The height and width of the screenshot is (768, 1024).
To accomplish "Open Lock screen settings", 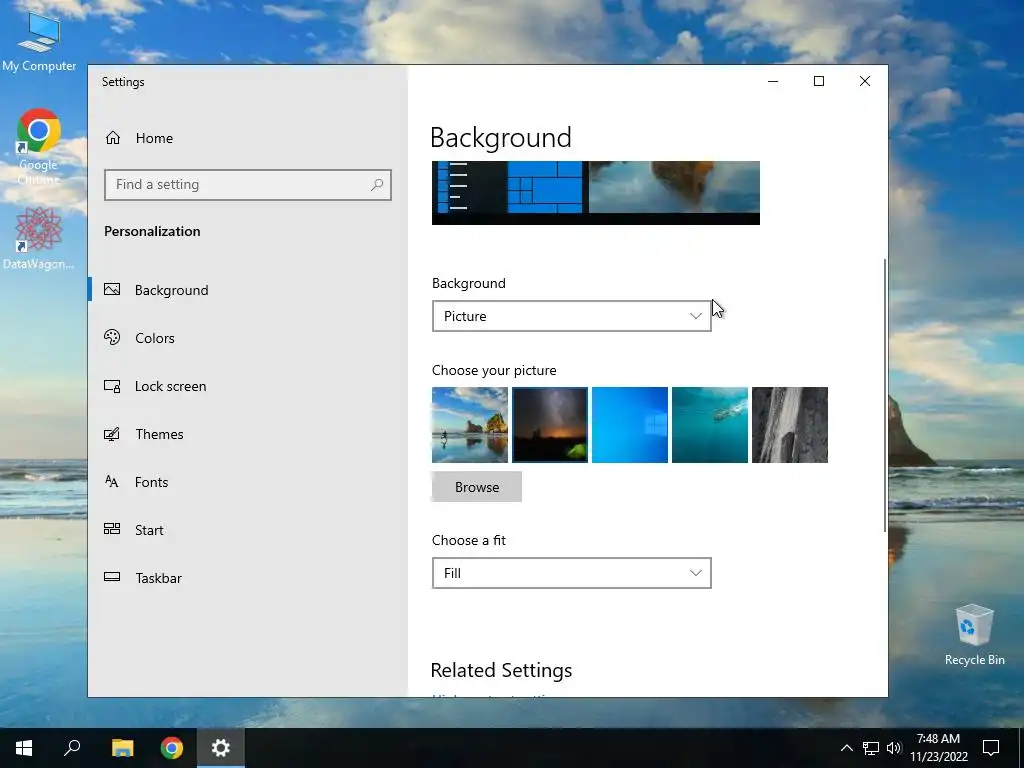I will pyautogui.click(x=248, y=386).
